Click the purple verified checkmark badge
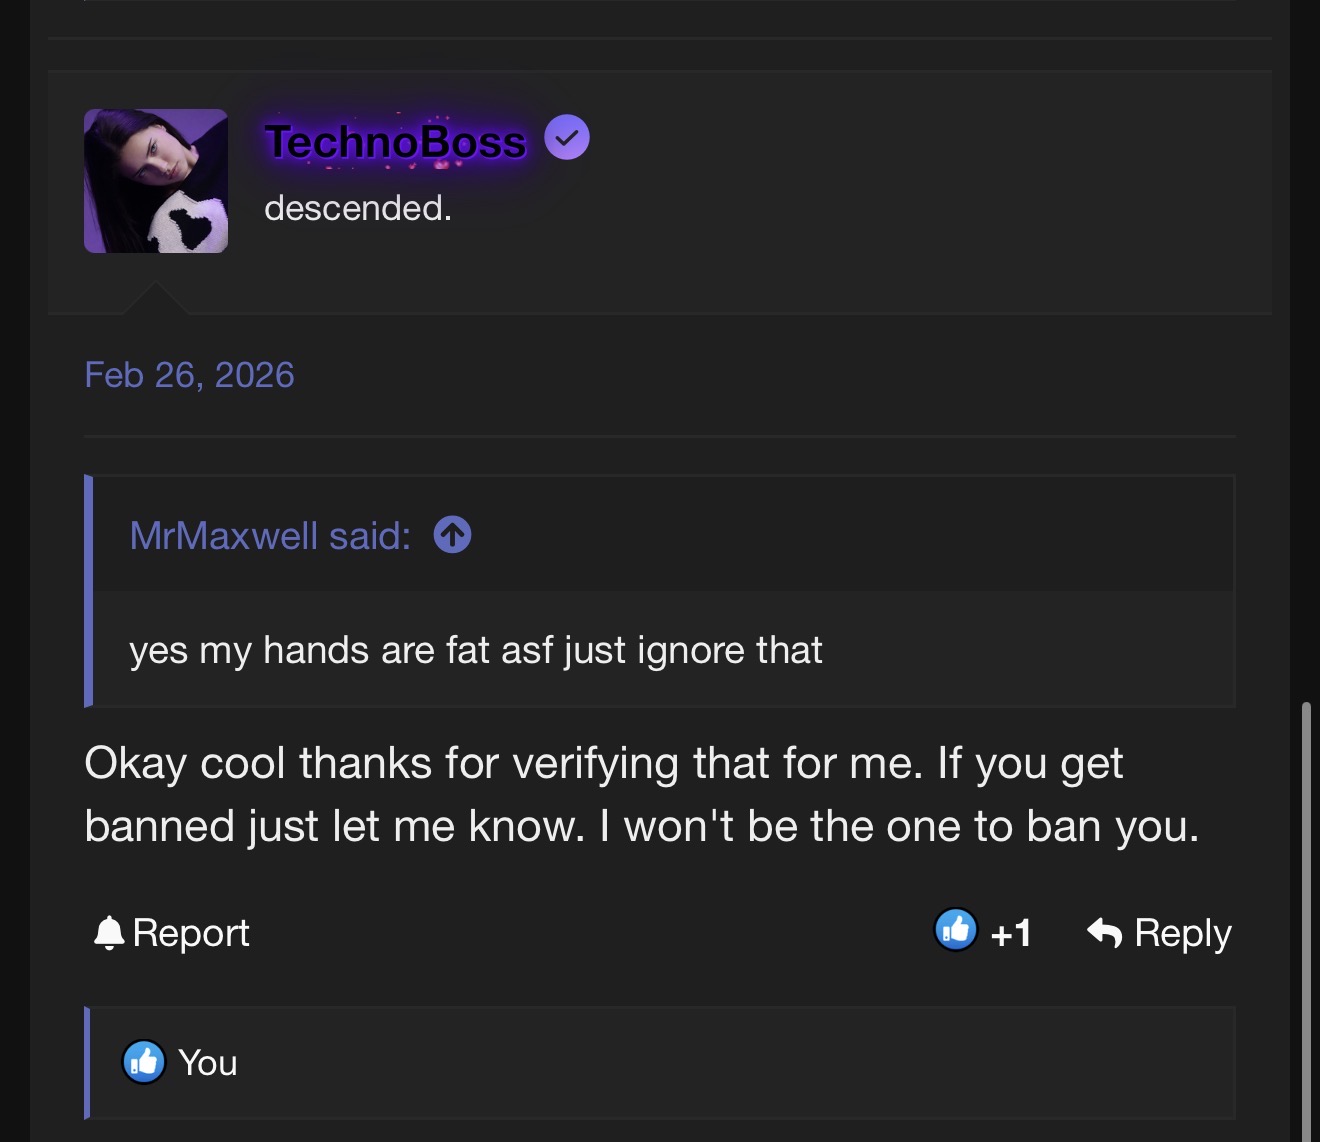Screen dimensions: 1320x1142 [567, 138]
